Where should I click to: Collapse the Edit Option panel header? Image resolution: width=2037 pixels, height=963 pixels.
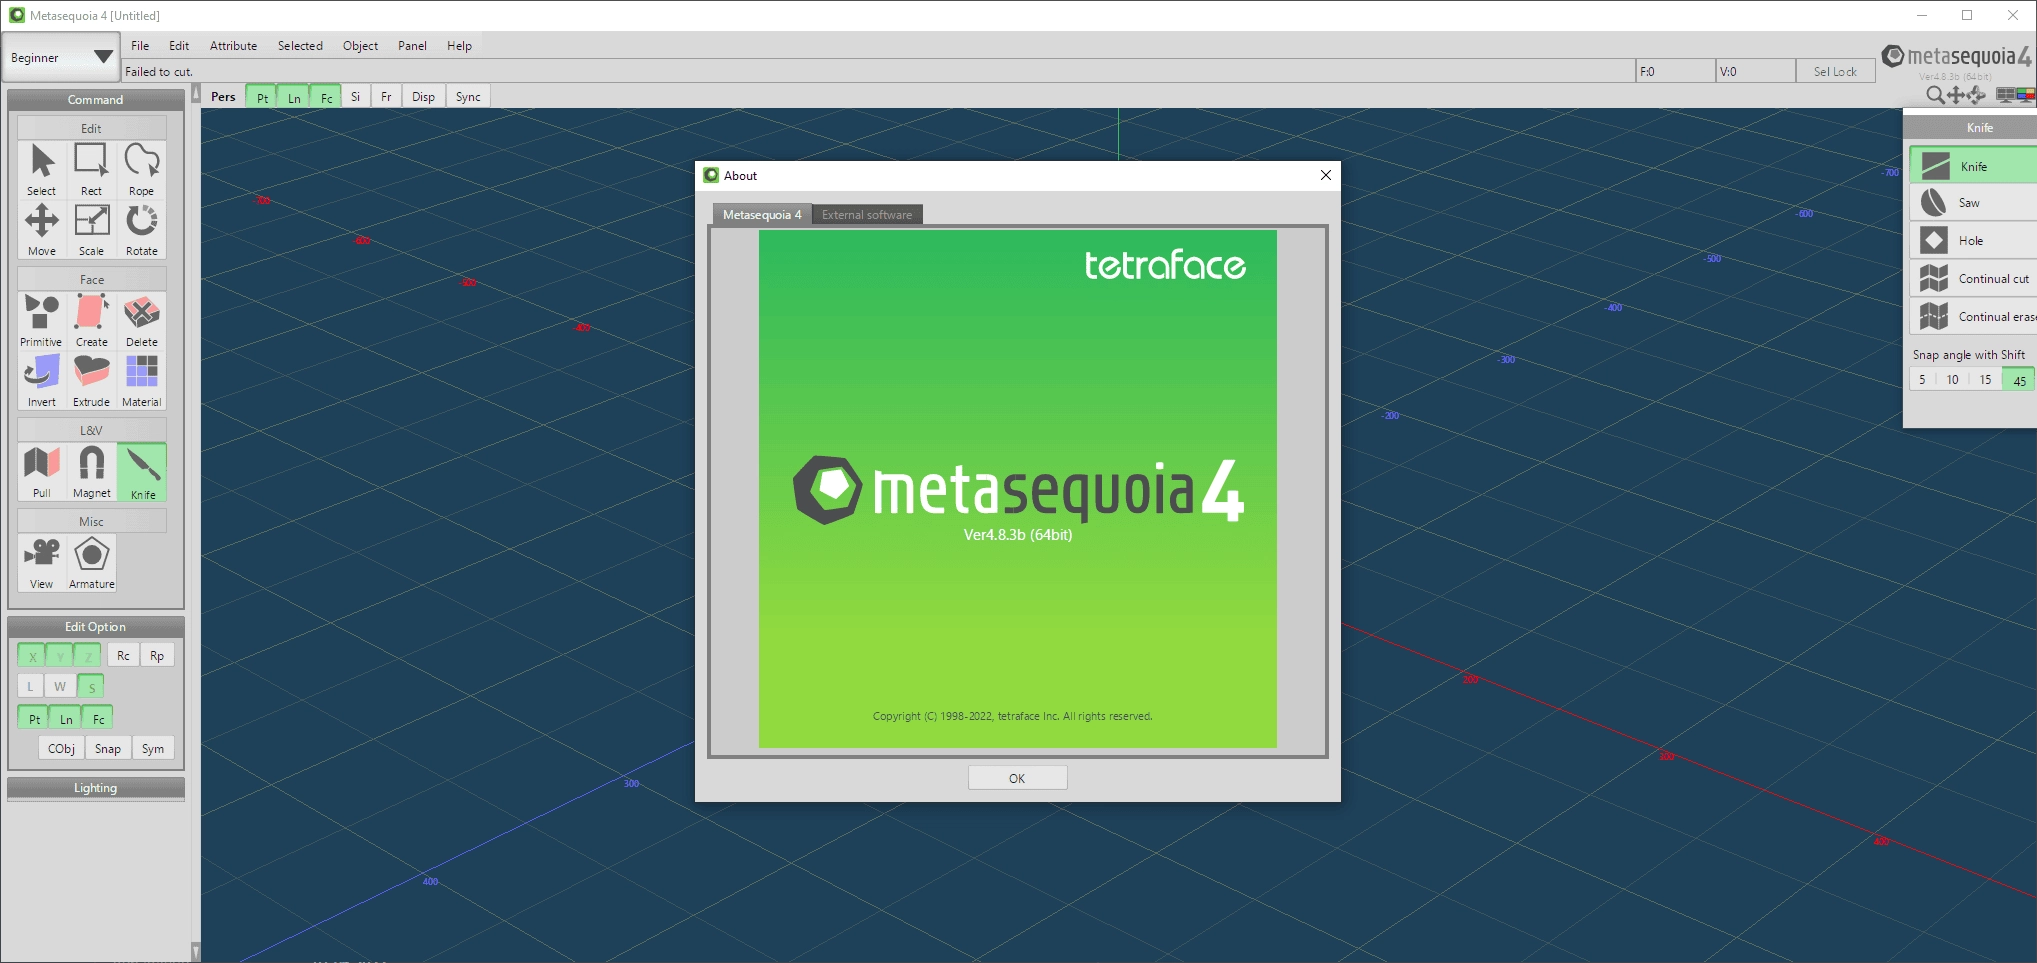click(x=96, y=627)
